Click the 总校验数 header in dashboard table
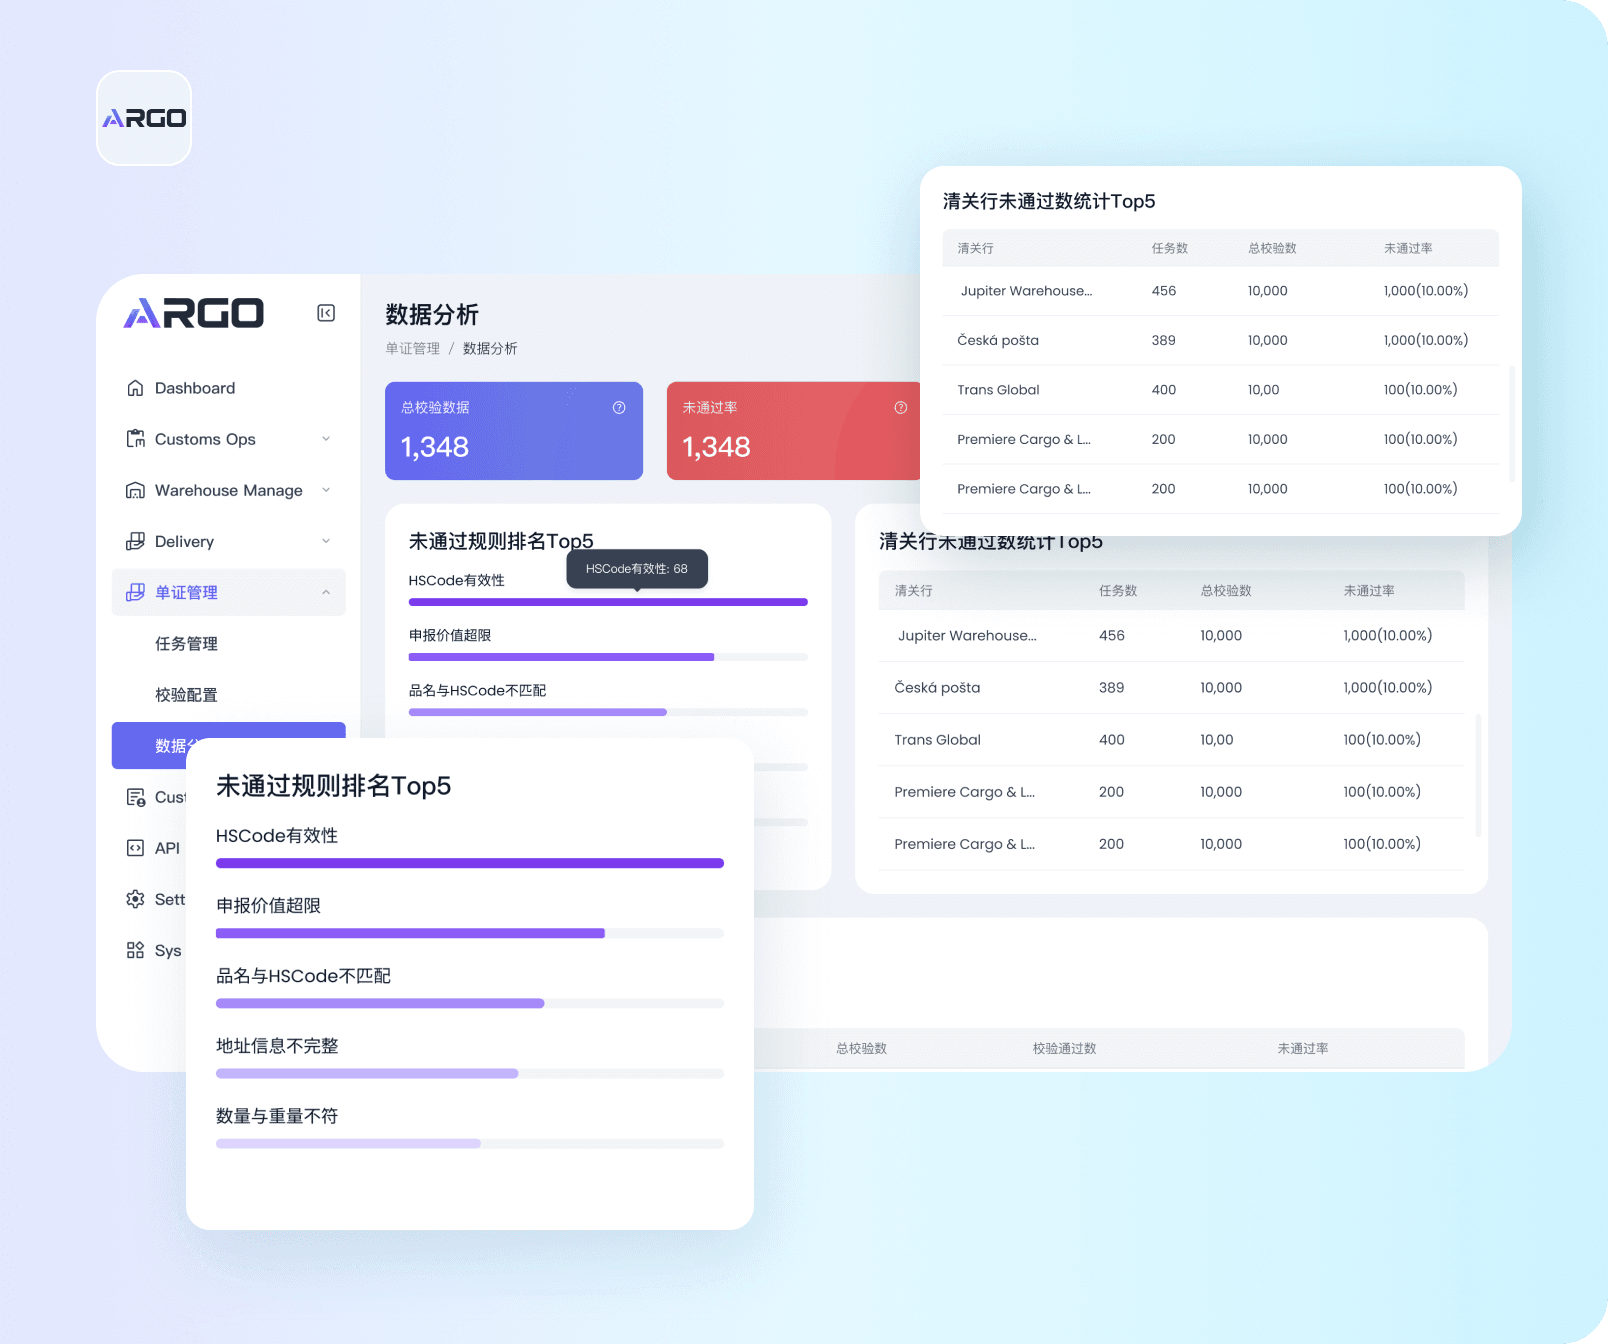The width and height of the screenshot is (1610, 1344). 1226,591
